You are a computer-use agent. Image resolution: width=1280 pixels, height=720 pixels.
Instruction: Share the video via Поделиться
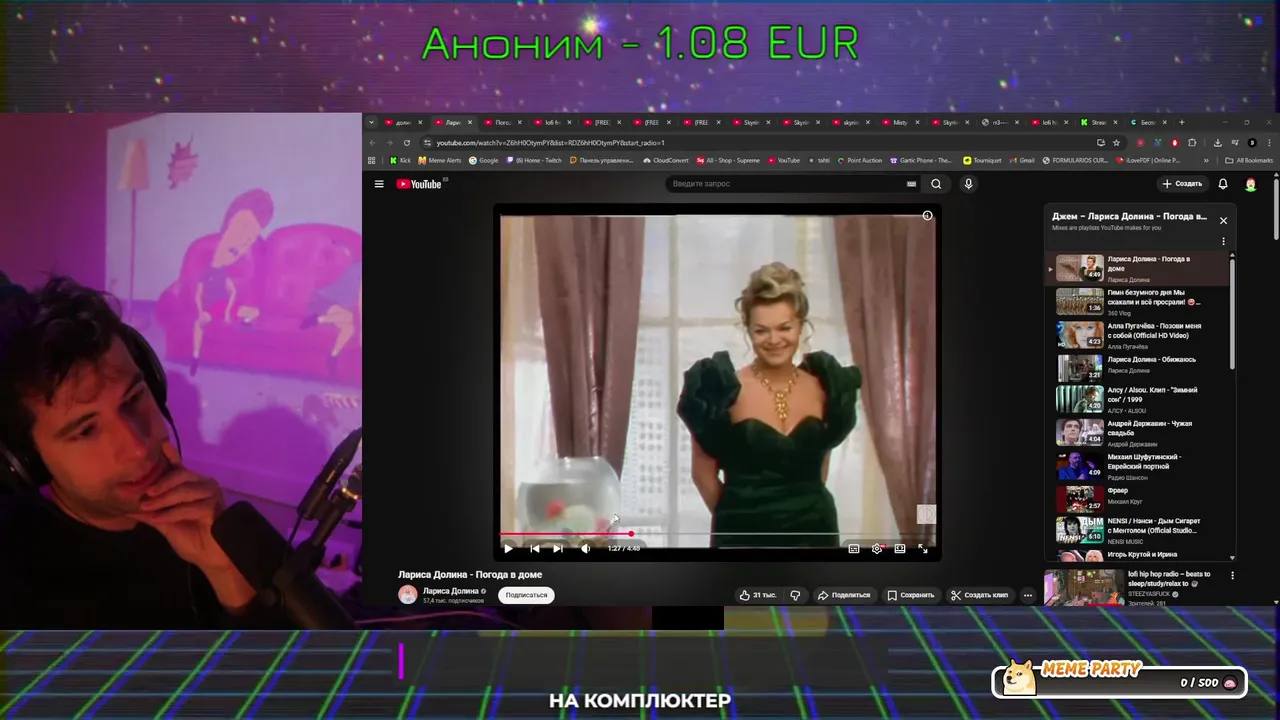(x=844, y=595)
